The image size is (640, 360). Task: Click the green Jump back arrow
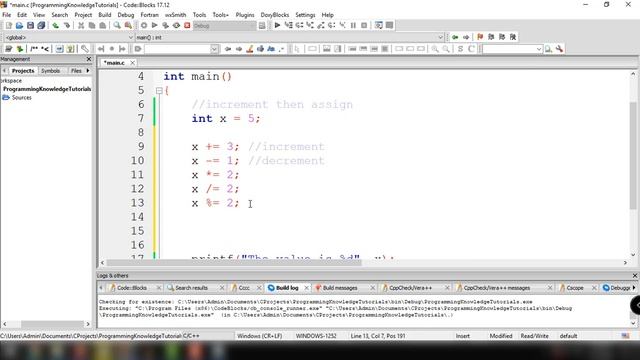click(x=455, y=37)
